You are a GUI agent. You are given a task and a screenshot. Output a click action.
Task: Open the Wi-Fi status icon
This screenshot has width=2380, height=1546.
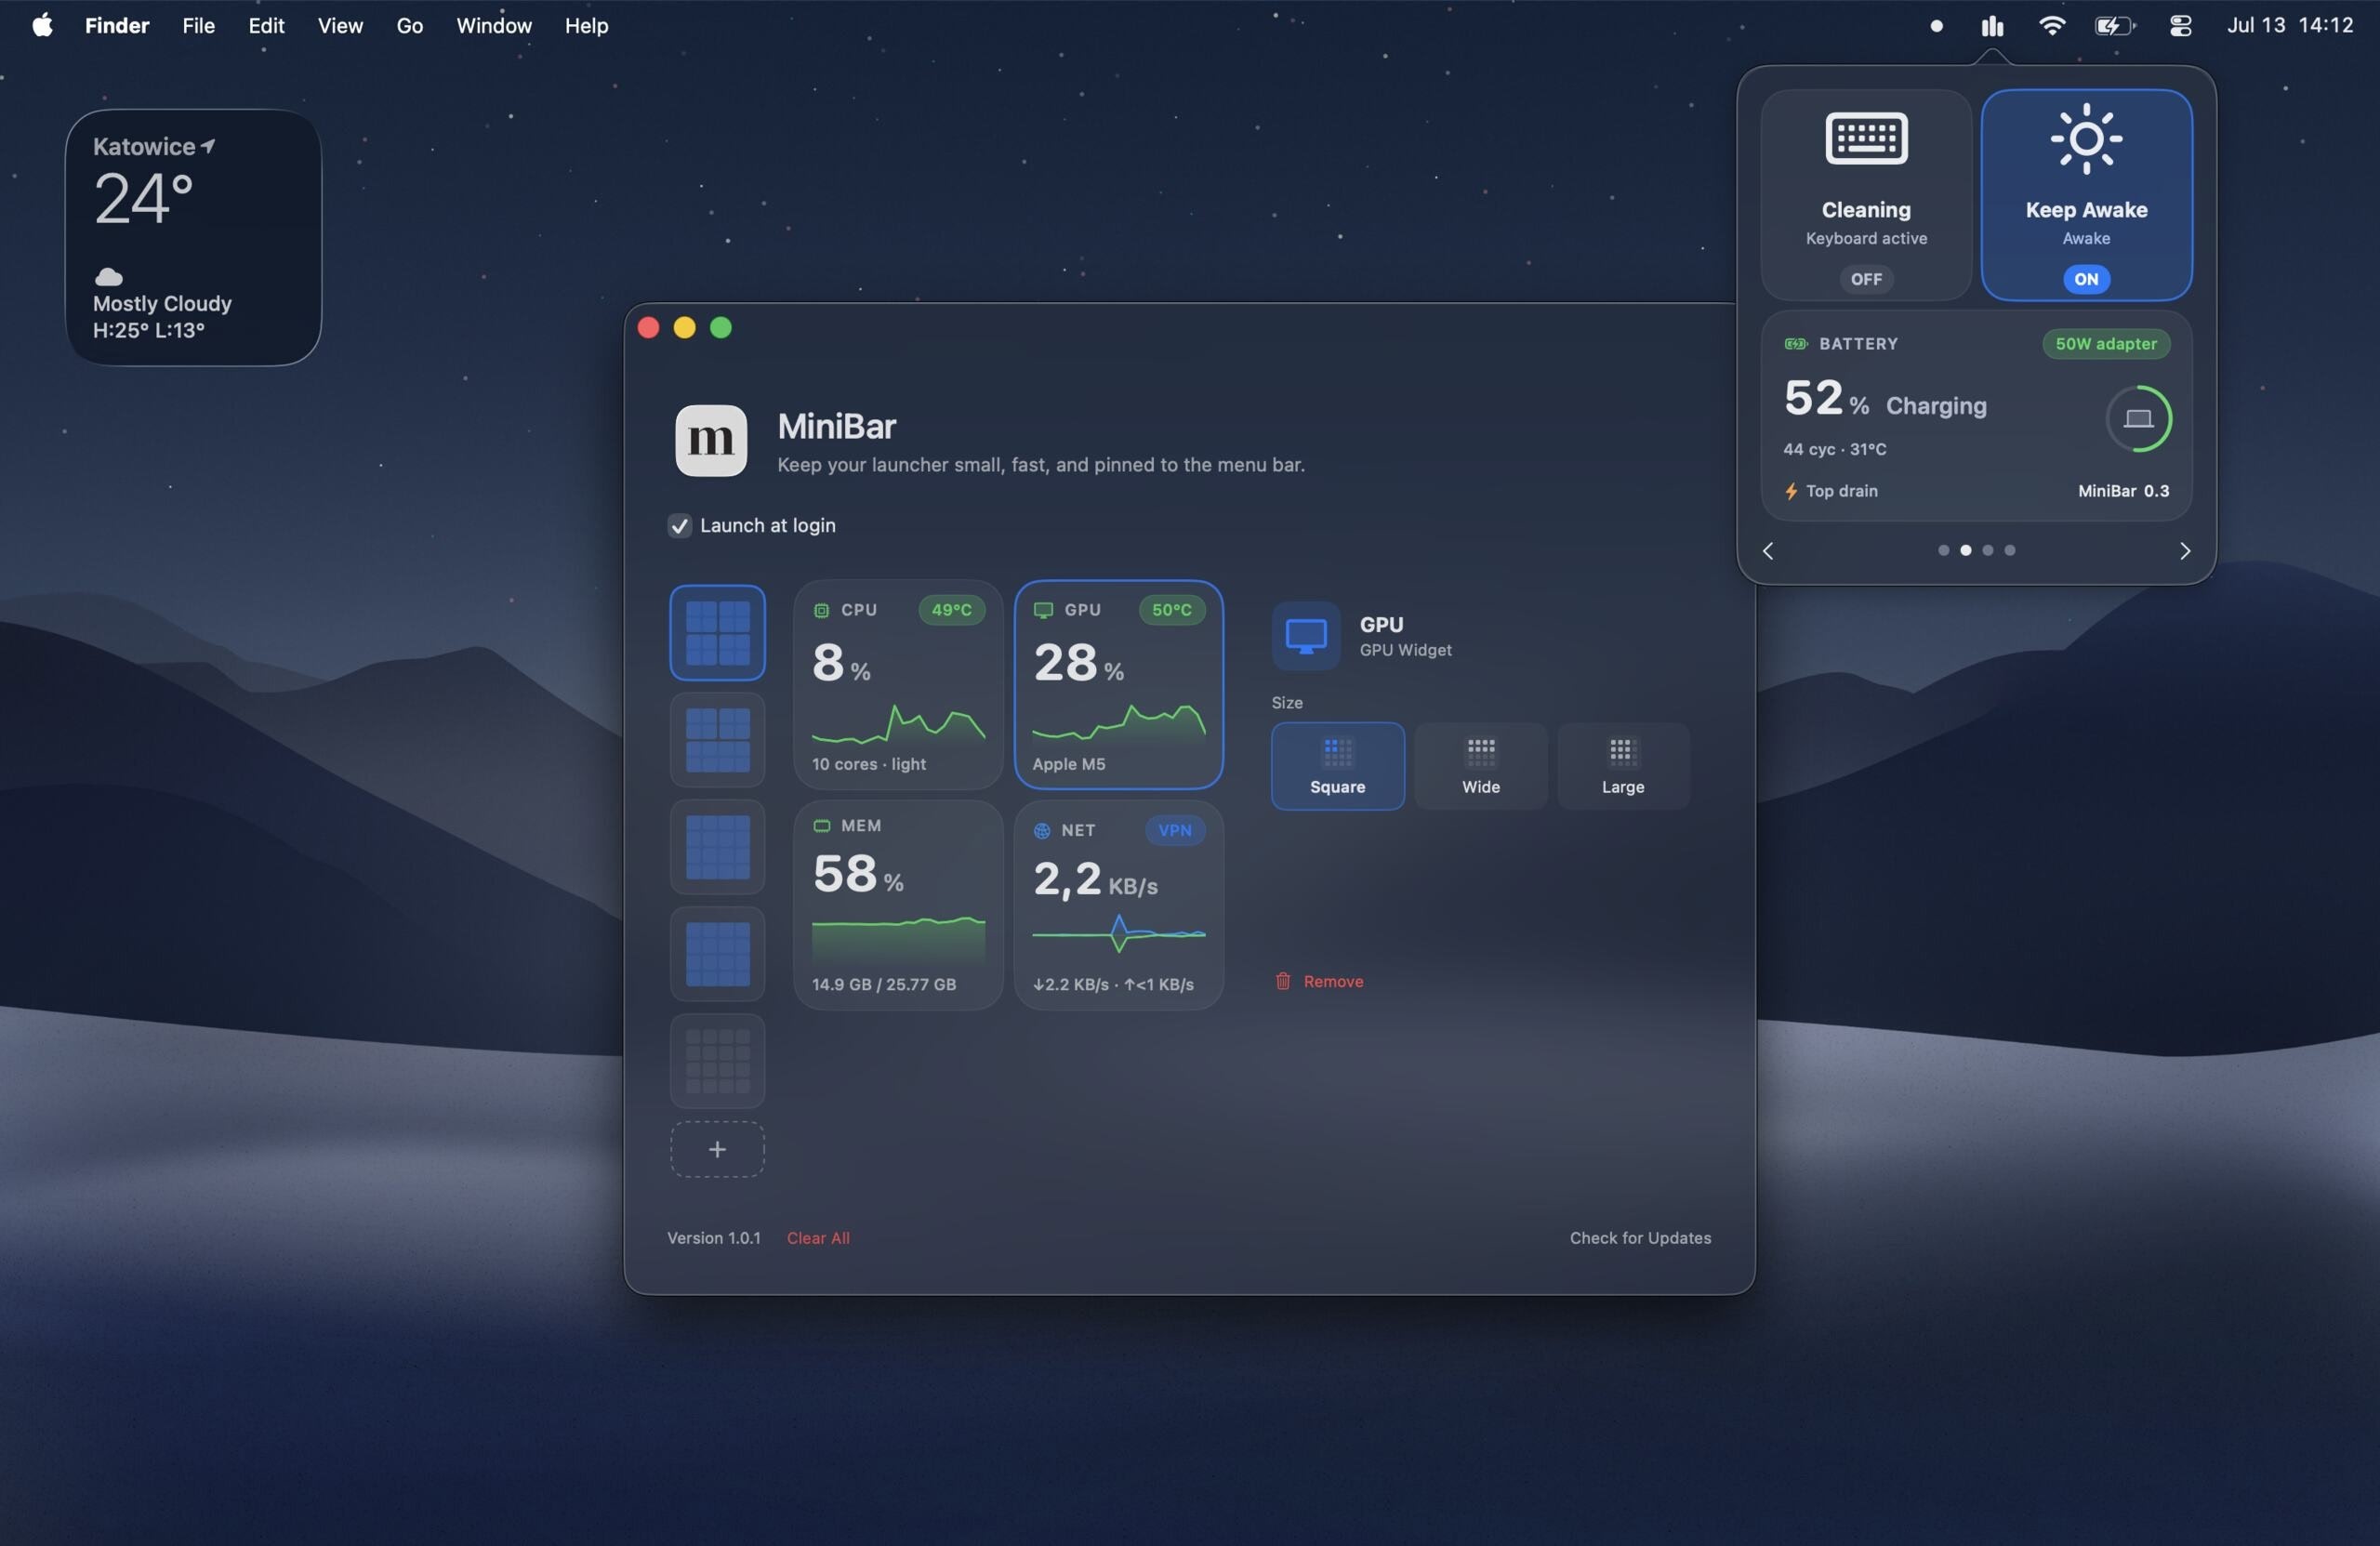[x=2051, y=26]
